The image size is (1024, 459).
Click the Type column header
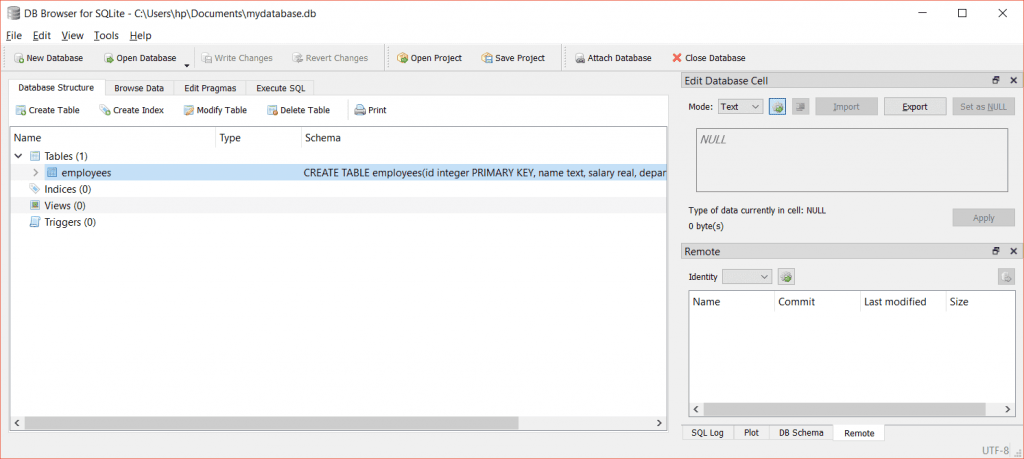pyautogui.click(x=258, y=138)
